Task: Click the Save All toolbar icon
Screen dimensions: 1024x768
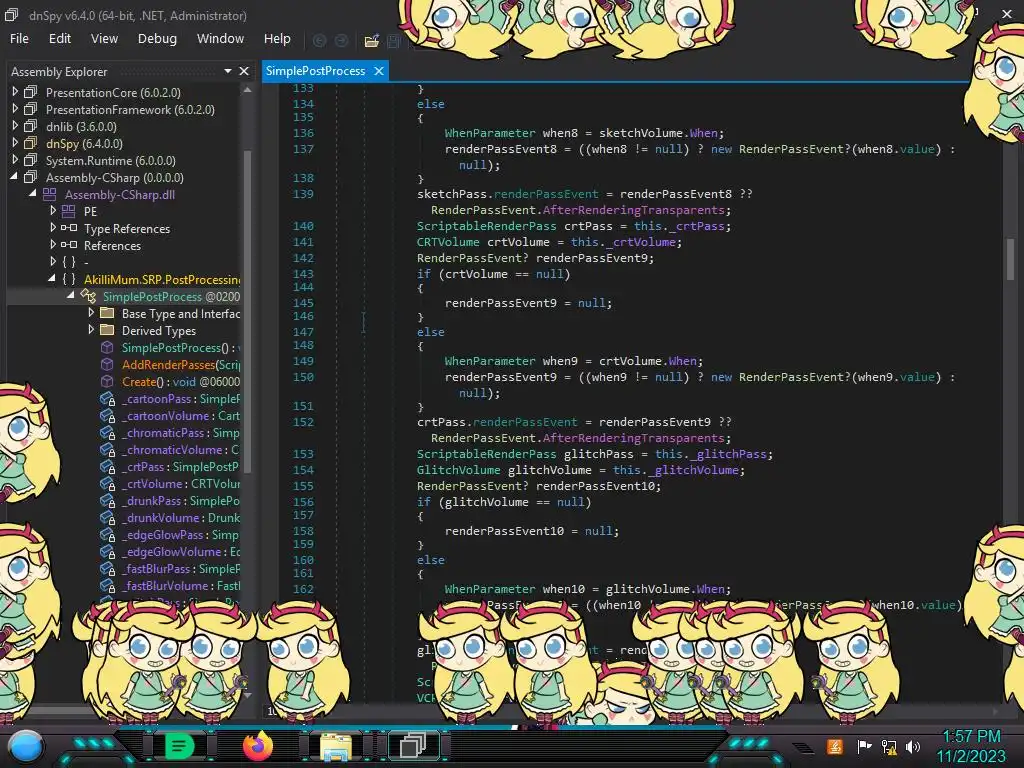Action: (x=394, y=40)
